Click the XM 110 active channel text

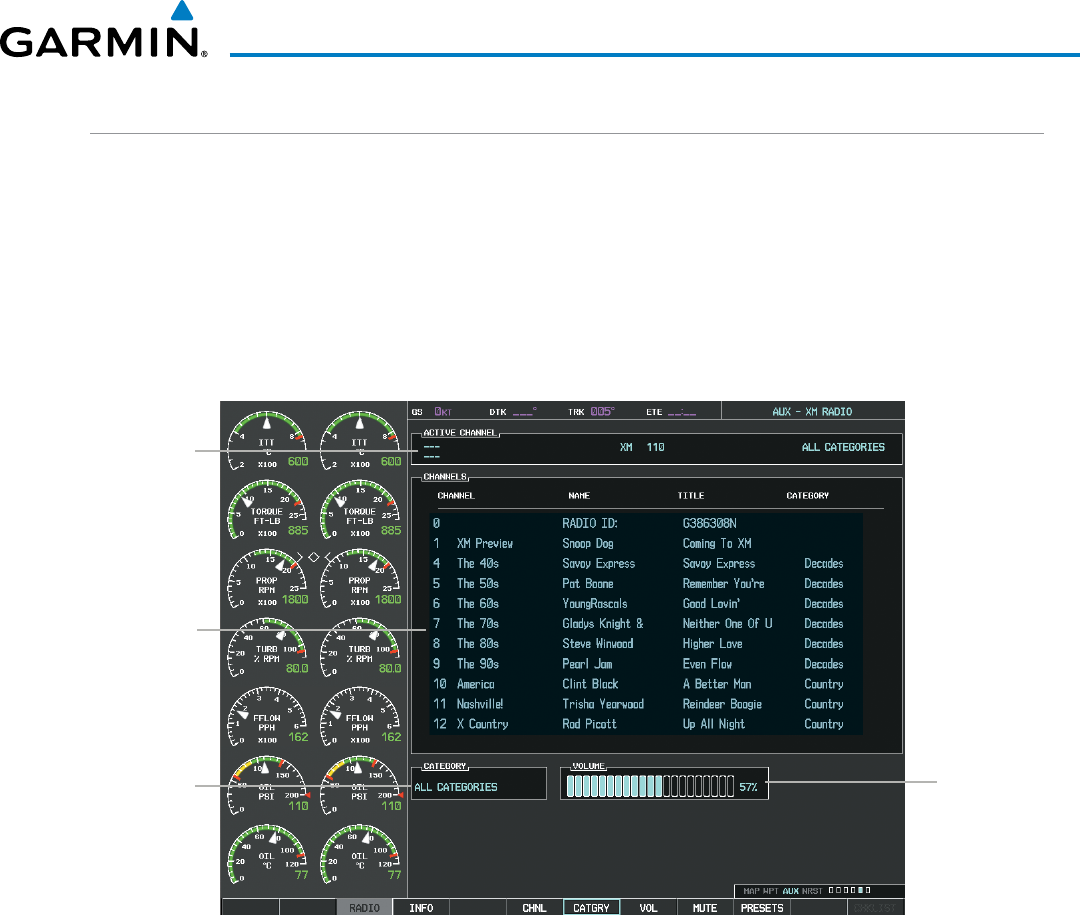[x=642, y=447]
